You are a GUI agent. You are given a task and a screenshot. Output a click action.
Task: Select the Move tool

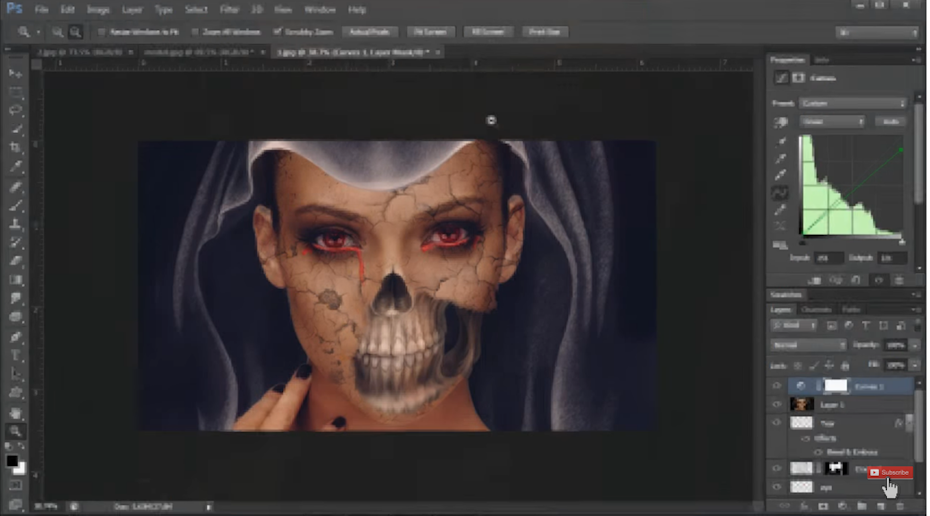click(15, 73)
